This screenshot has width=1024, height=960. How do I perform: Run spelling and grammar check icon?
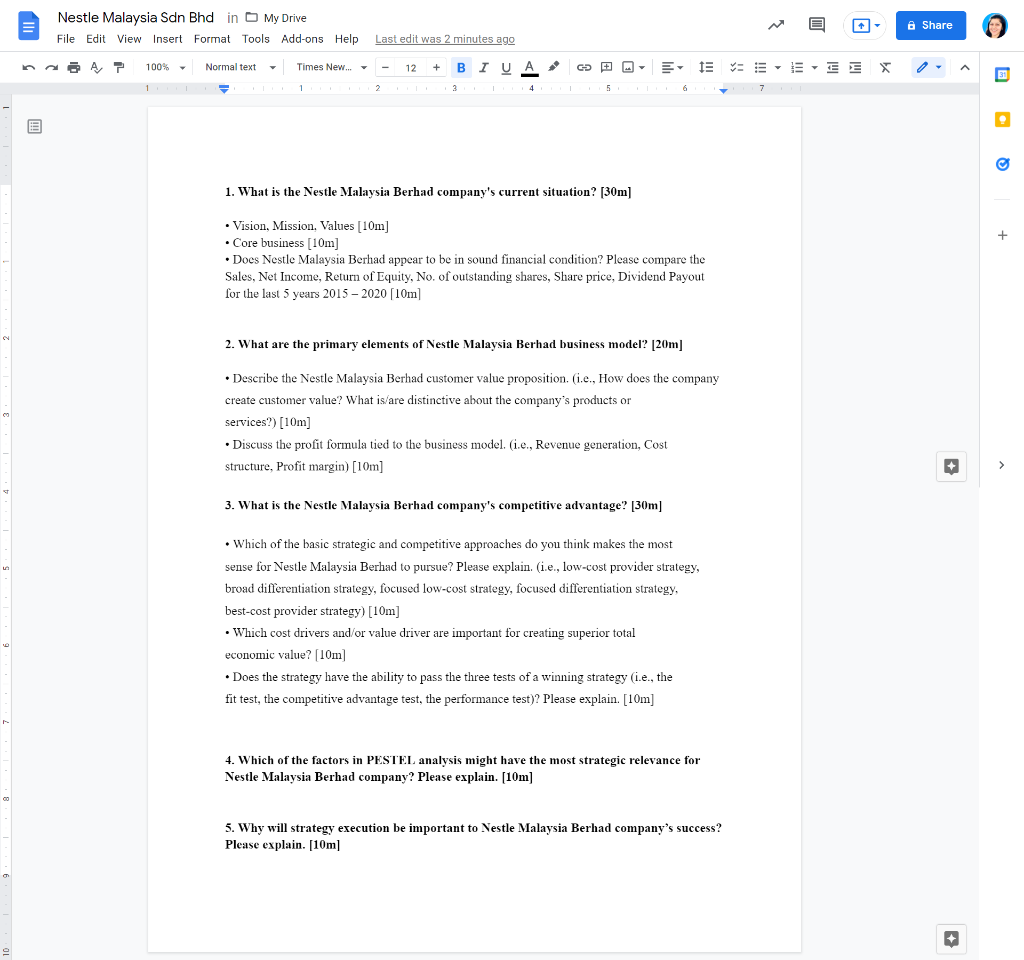pos(96,67)
